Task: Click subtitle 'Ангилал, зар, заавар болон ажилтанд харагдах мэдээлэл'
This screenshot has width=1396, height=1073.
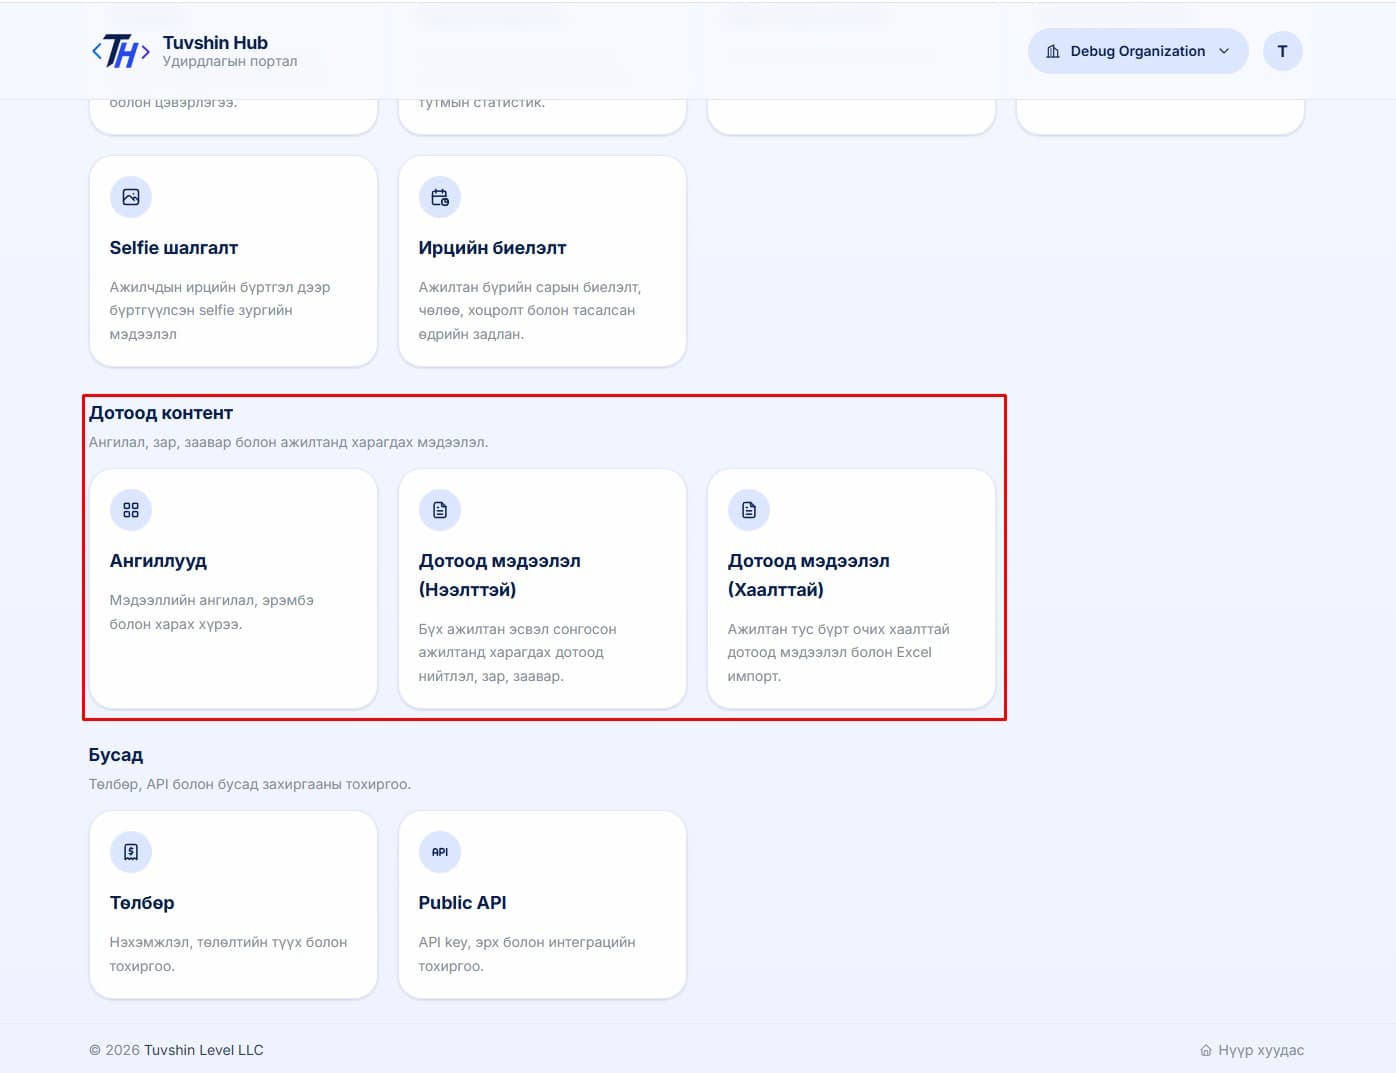Action: click(289, 442)
